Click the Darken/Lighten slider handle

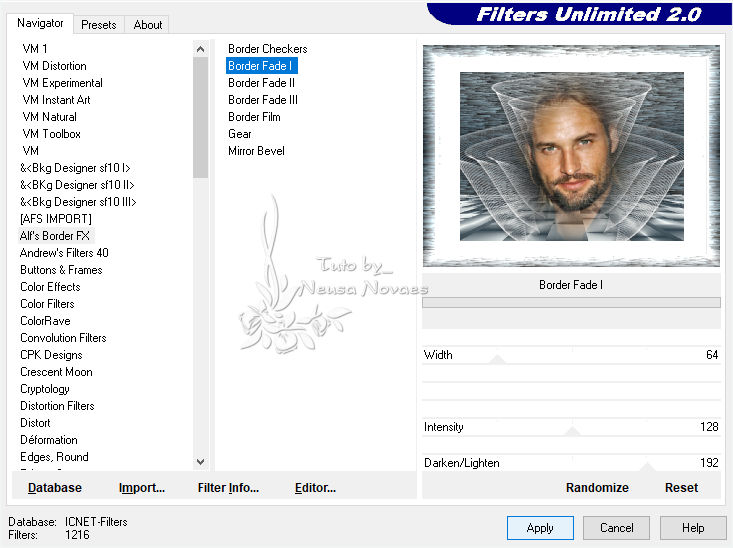pos(647,467)
